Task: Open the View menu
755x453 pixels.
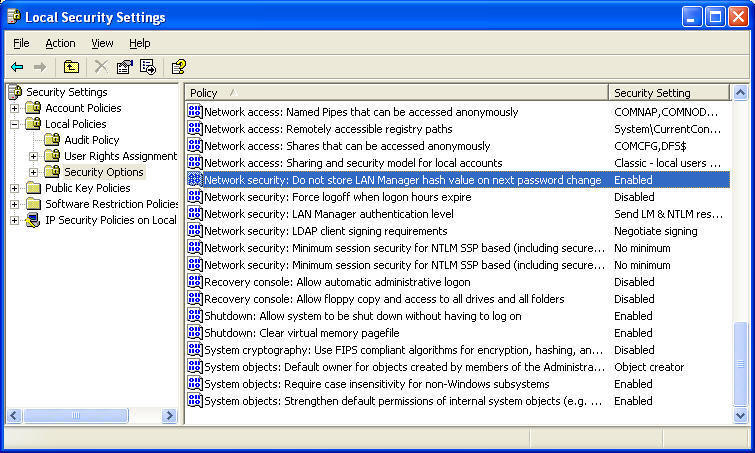Action: (102, 43)
